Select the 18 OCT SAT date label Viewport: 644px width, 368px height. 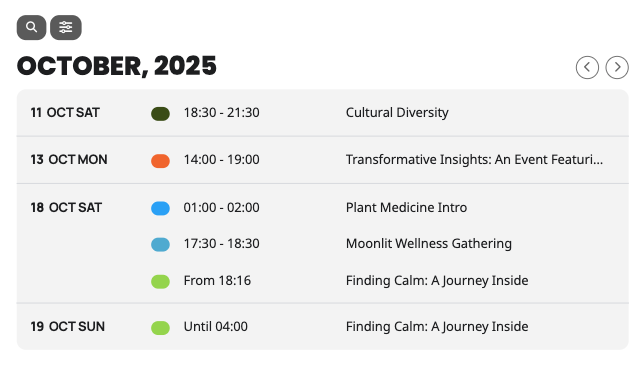point(66,207)
